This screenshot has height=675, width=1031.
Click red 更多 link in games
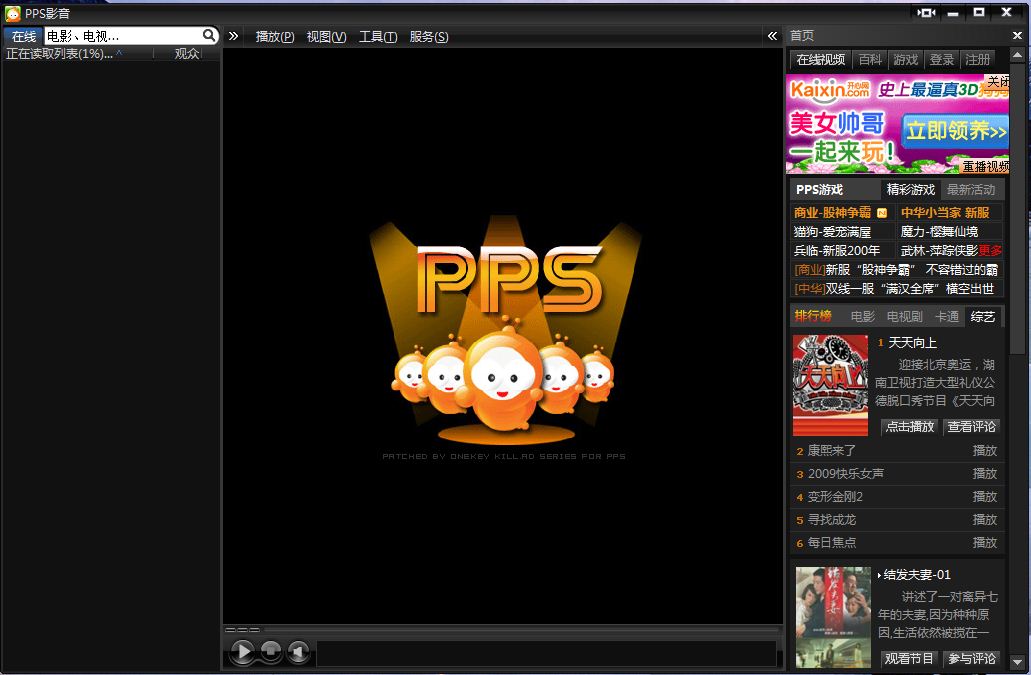point(990,250)
